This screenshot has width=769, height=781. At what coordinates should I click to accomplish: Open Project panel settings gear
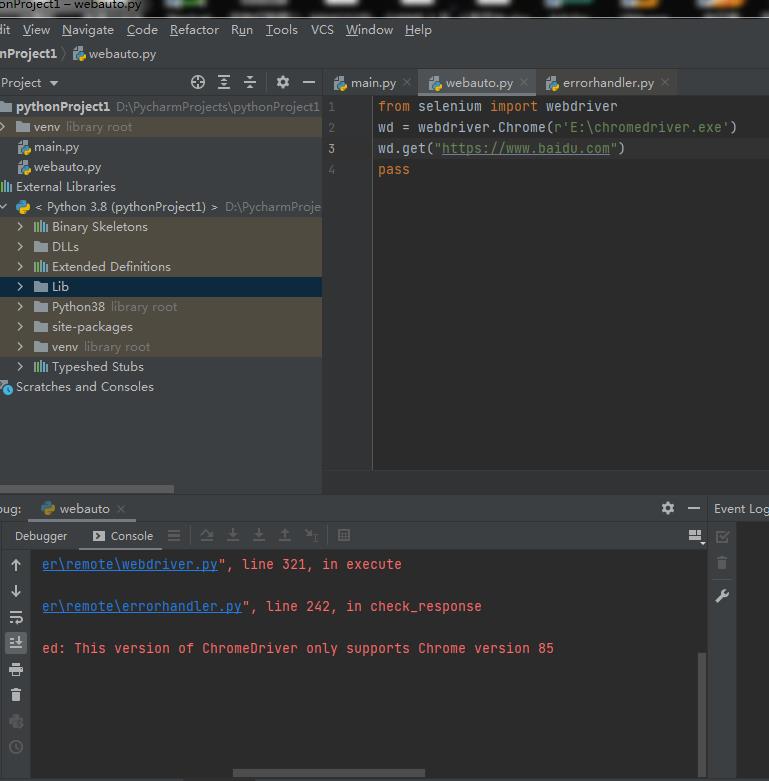tap(283, 82)
